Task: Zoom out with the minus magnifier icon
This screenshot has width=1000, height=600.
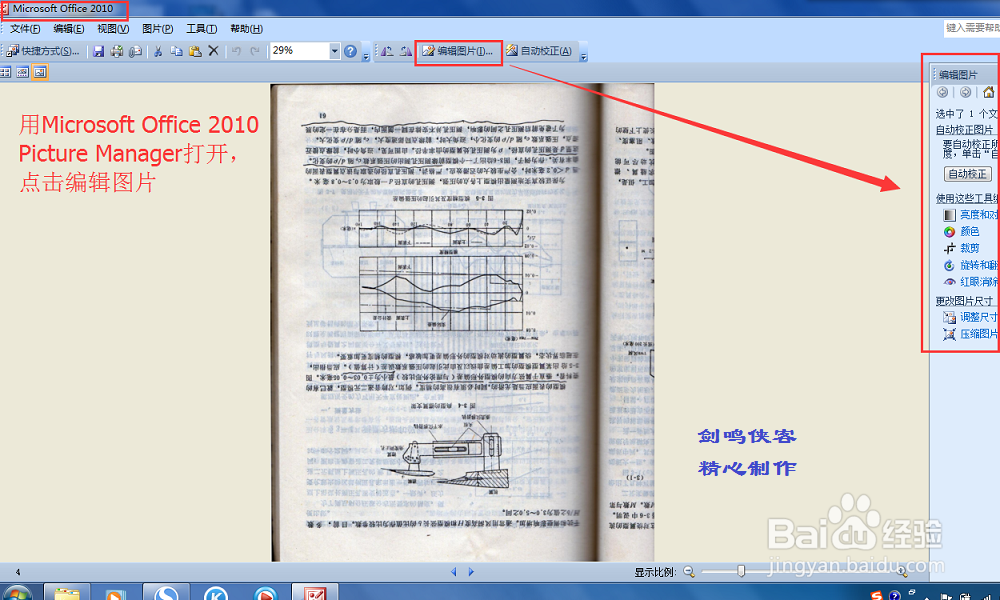Action: coord(689,572)
